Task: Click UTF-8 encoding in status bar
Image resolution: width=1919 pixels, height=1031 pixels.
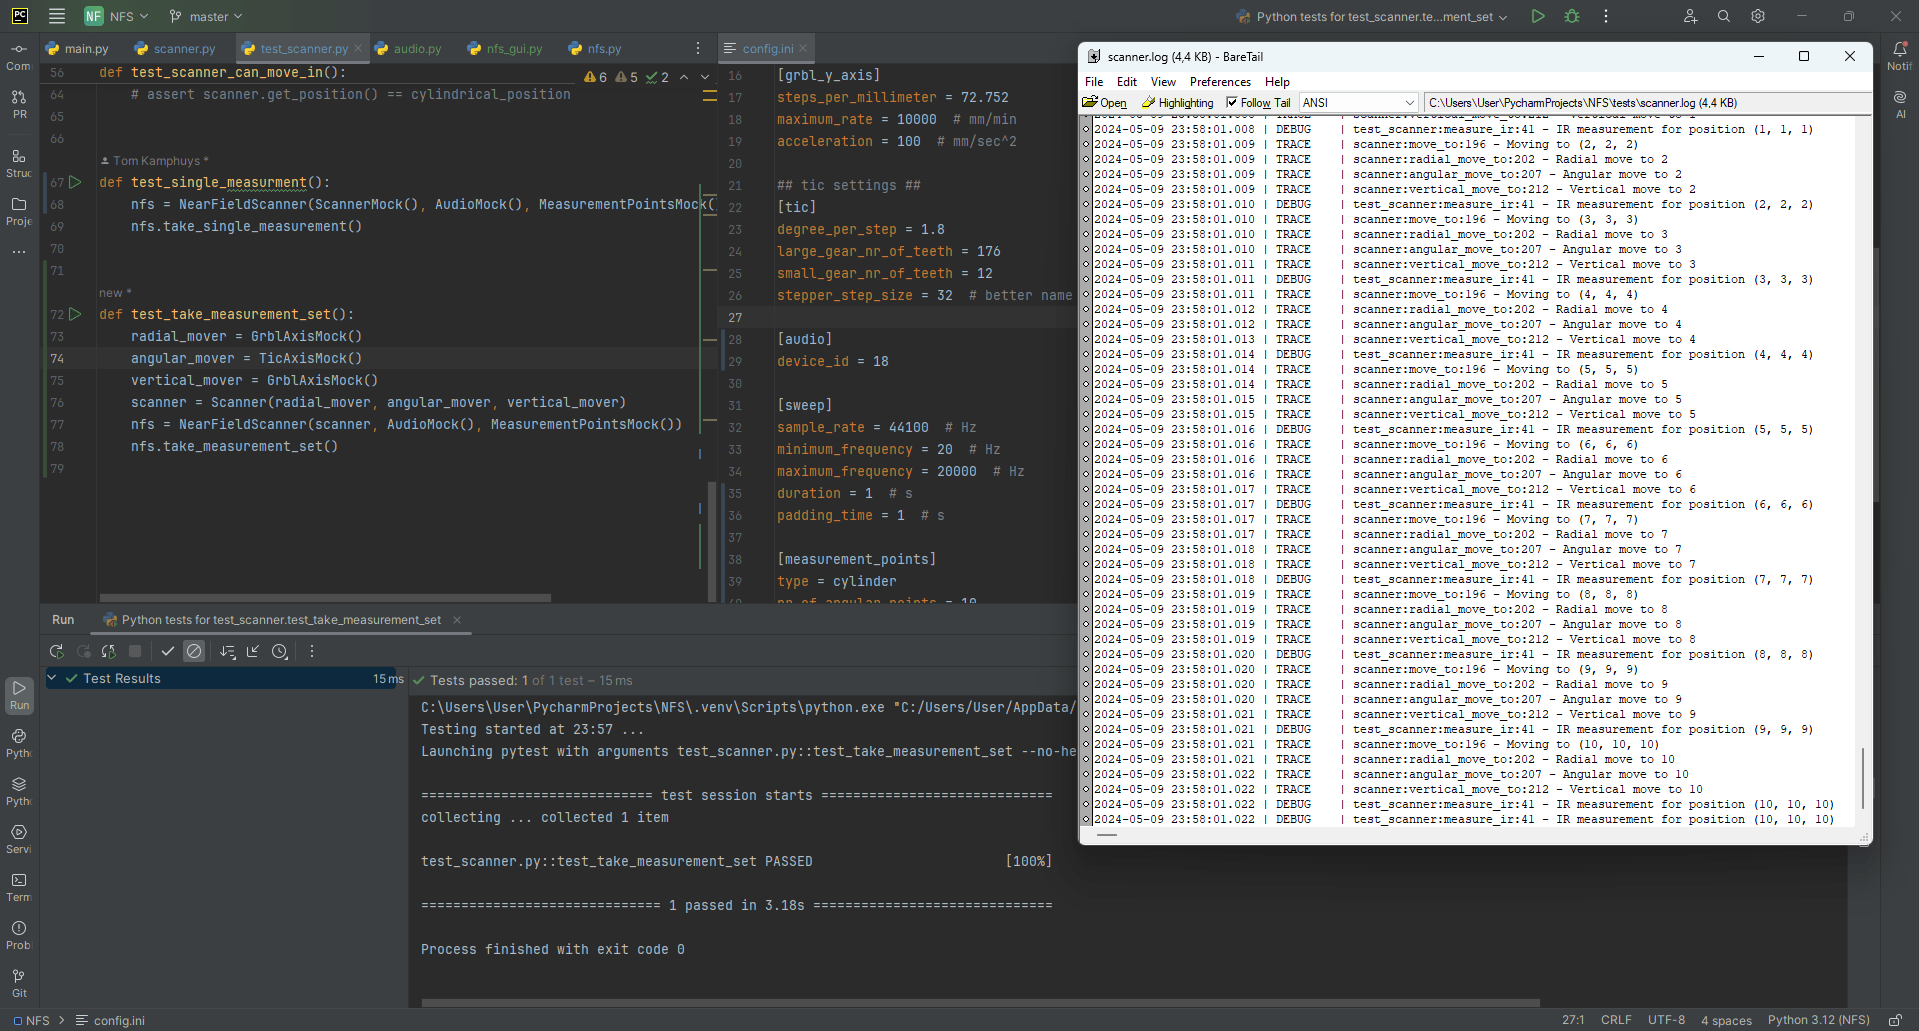Action: (1666, 1020)
